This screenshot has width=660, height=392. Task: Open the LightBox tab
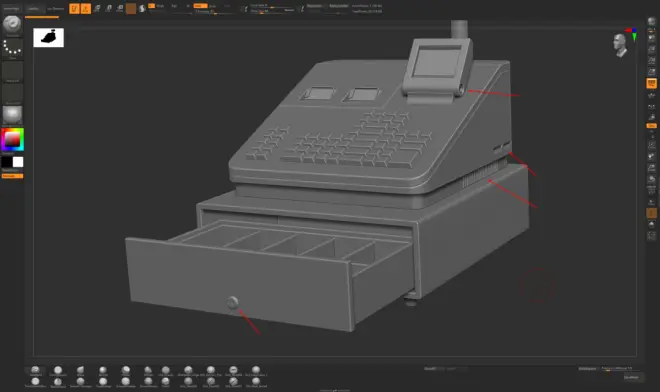pos(34,8)
